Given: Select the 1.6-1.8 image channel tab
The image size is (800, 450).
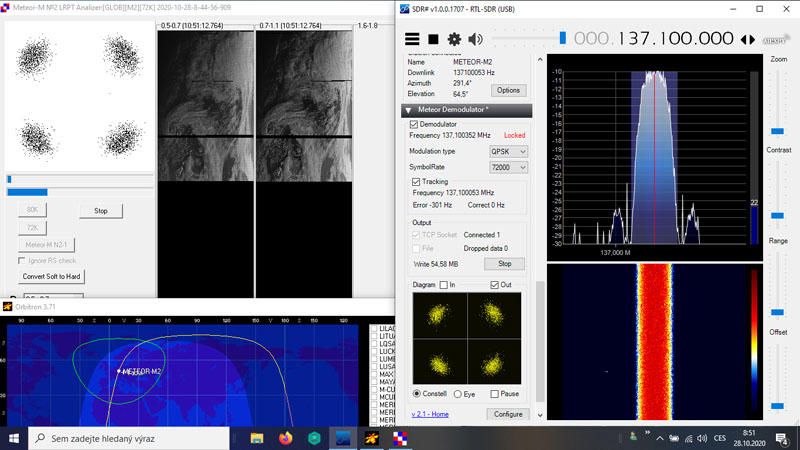Looking at the screenshot, I should 367,26.
